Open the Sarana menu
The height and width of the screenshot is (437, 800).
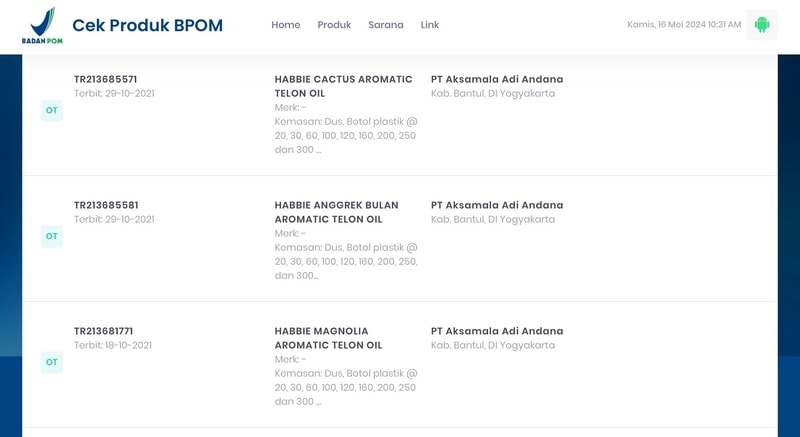click(386, 25)
